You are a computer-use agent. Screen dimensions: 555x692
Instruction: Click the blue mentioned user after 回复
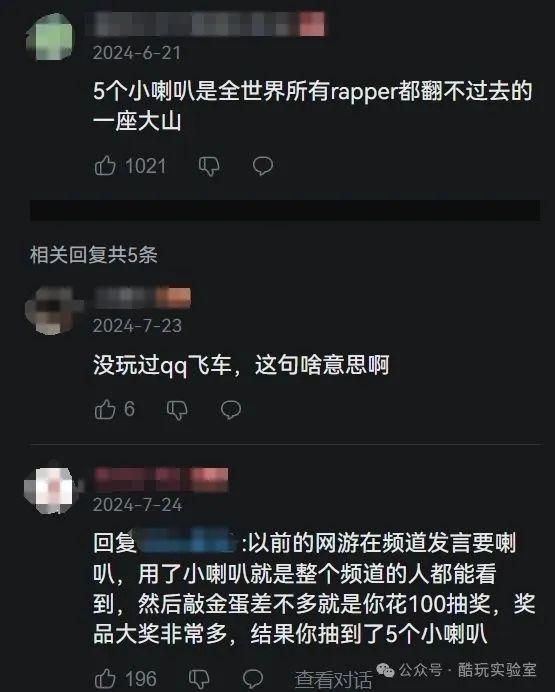coord(188,542)
